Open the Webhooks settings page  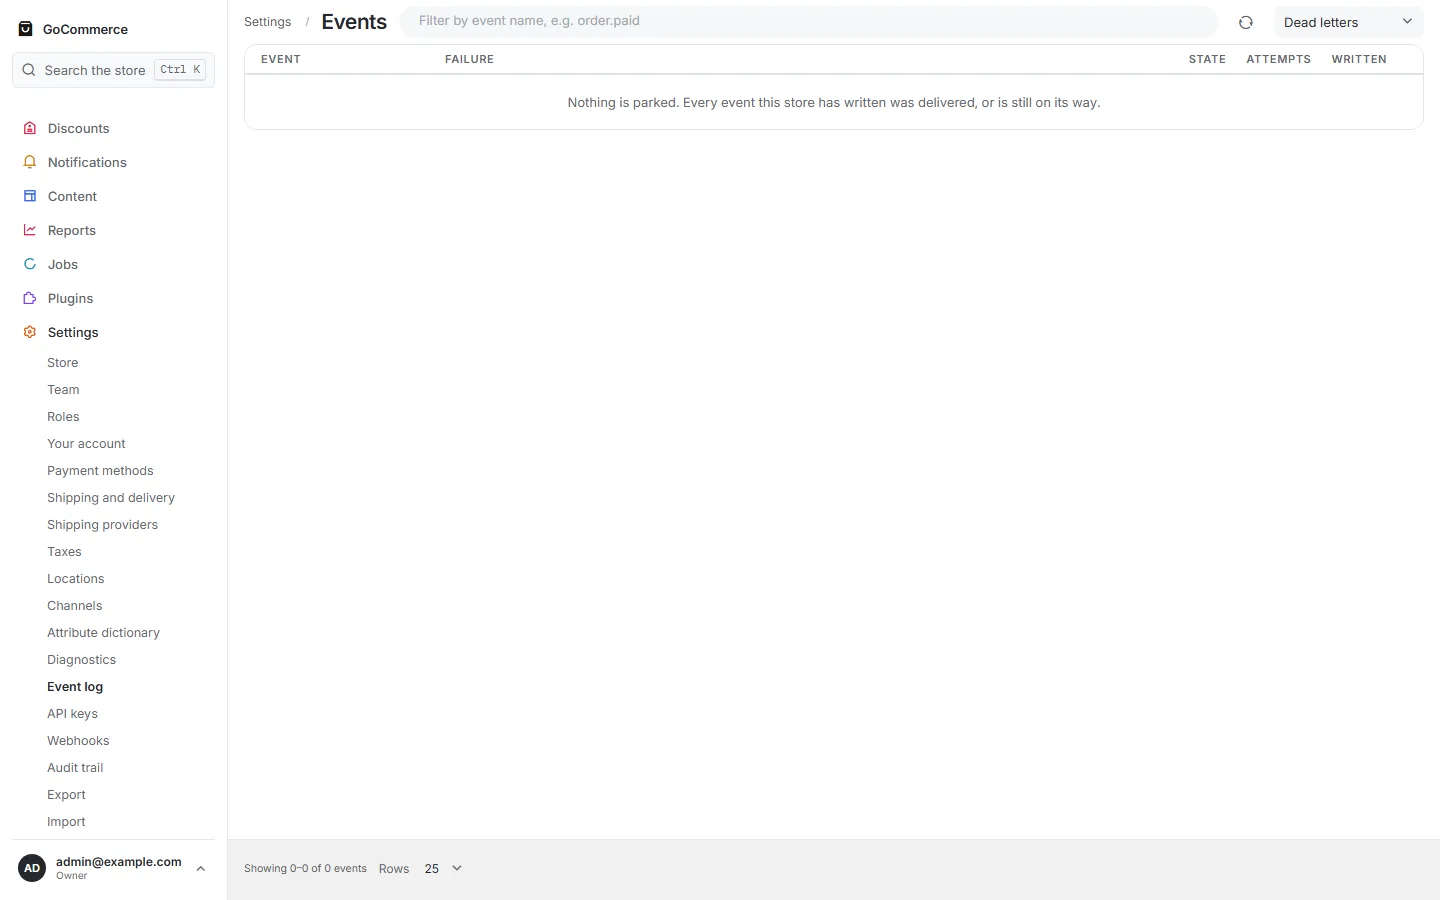78,741
